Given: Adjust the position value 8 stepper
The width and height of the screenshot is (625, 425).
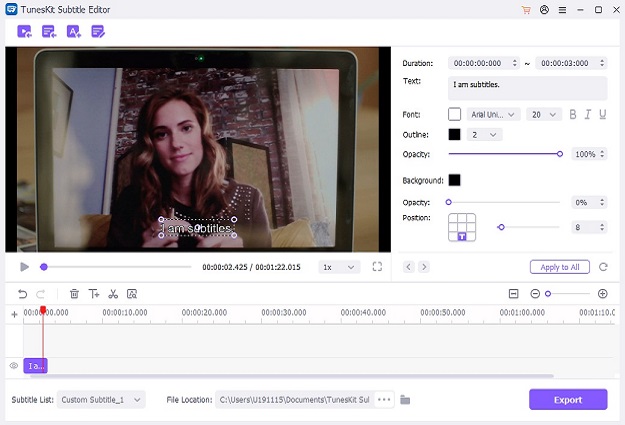Looking at the screenshot, I should [x=602, y=227].
